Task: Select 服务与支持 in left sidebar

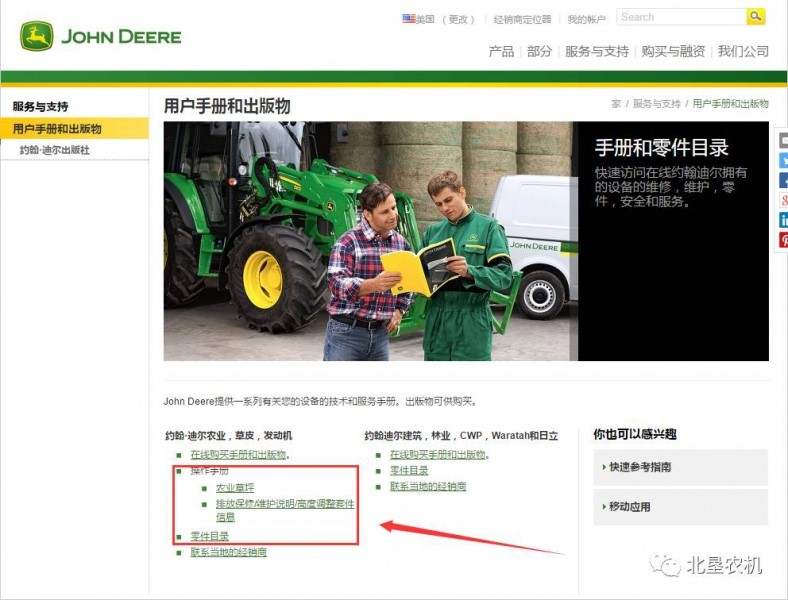Action: coord(40,107)
